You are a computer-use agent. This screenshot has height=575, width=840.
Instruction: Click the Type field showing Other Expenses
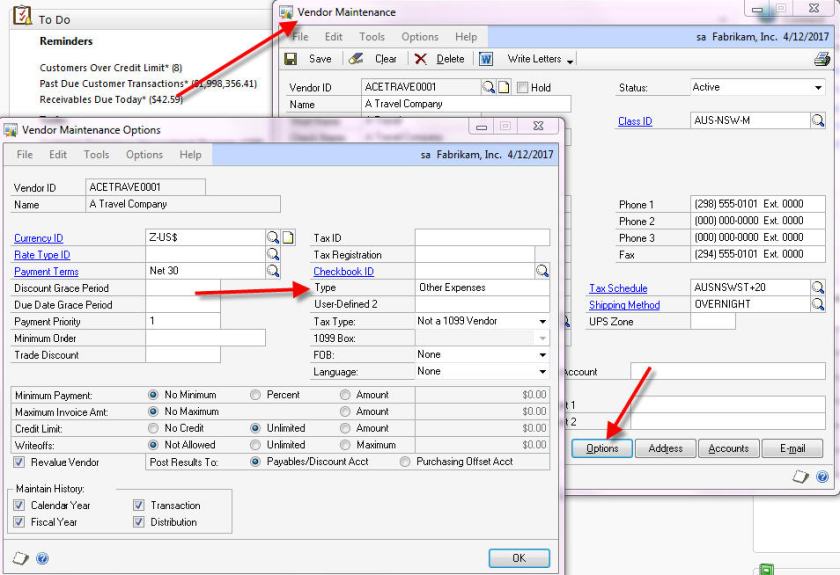point(482,288)
